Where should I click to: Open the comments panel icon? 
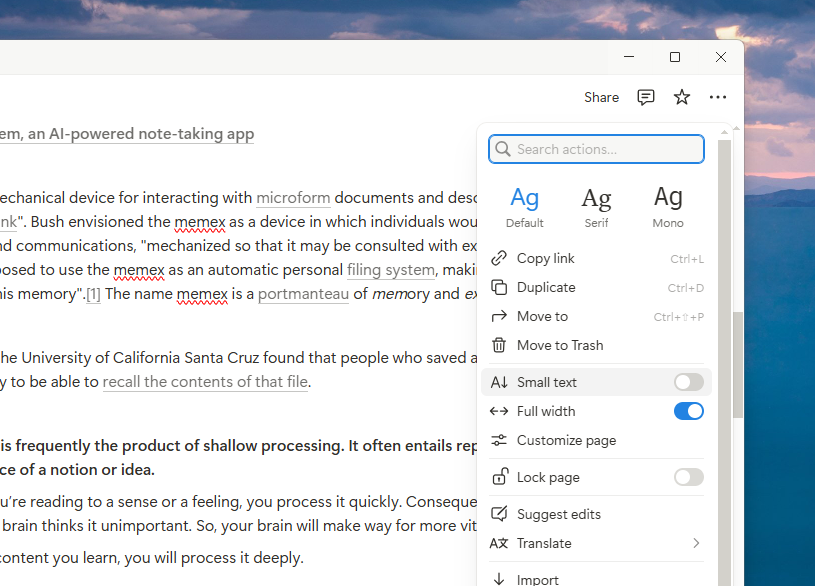[646, 97]
